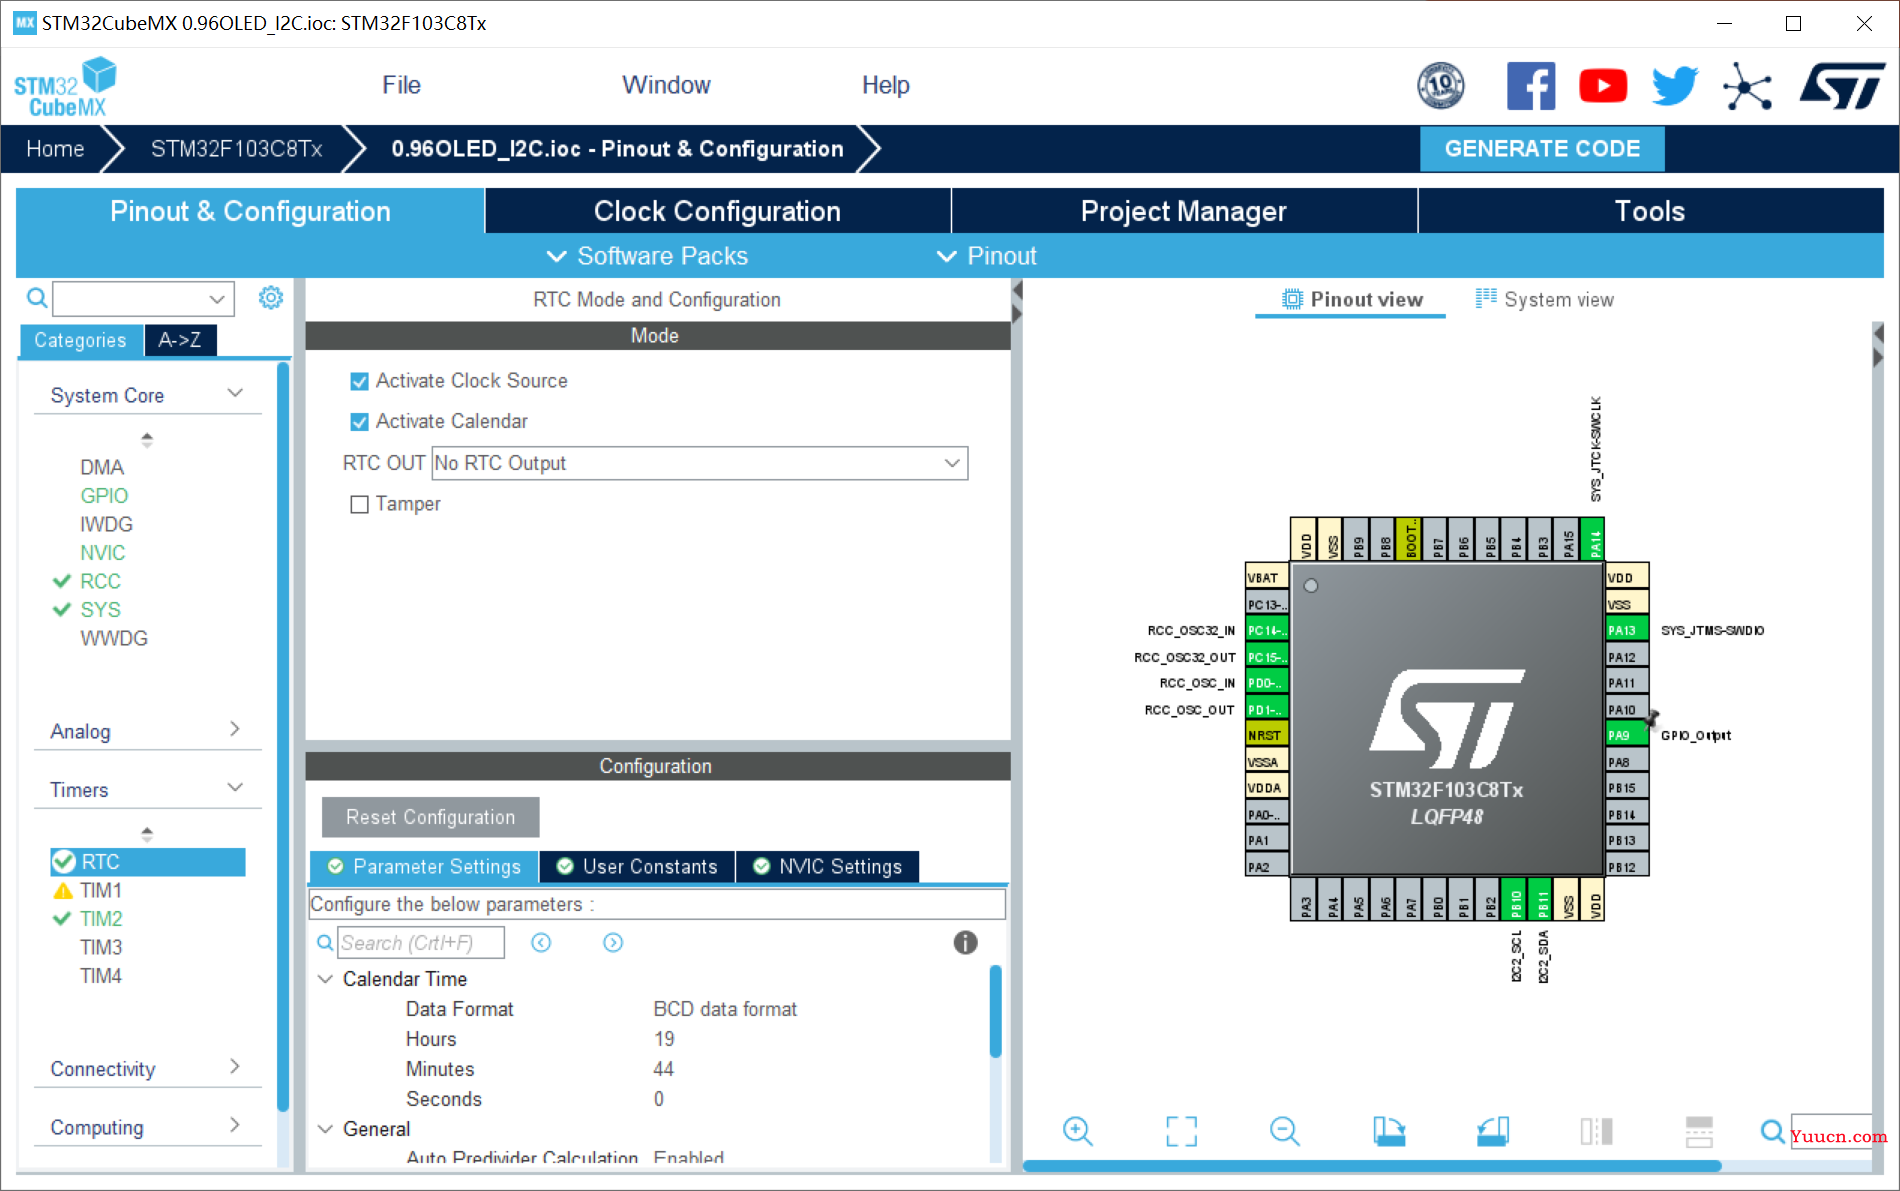Click the 10-year anniversary badge icon
This screenshot has height=1191, width=1900.
1441,86
